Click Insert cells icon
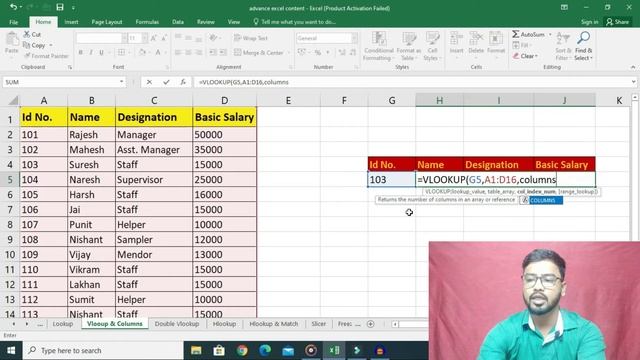 [x=456, y=43]
